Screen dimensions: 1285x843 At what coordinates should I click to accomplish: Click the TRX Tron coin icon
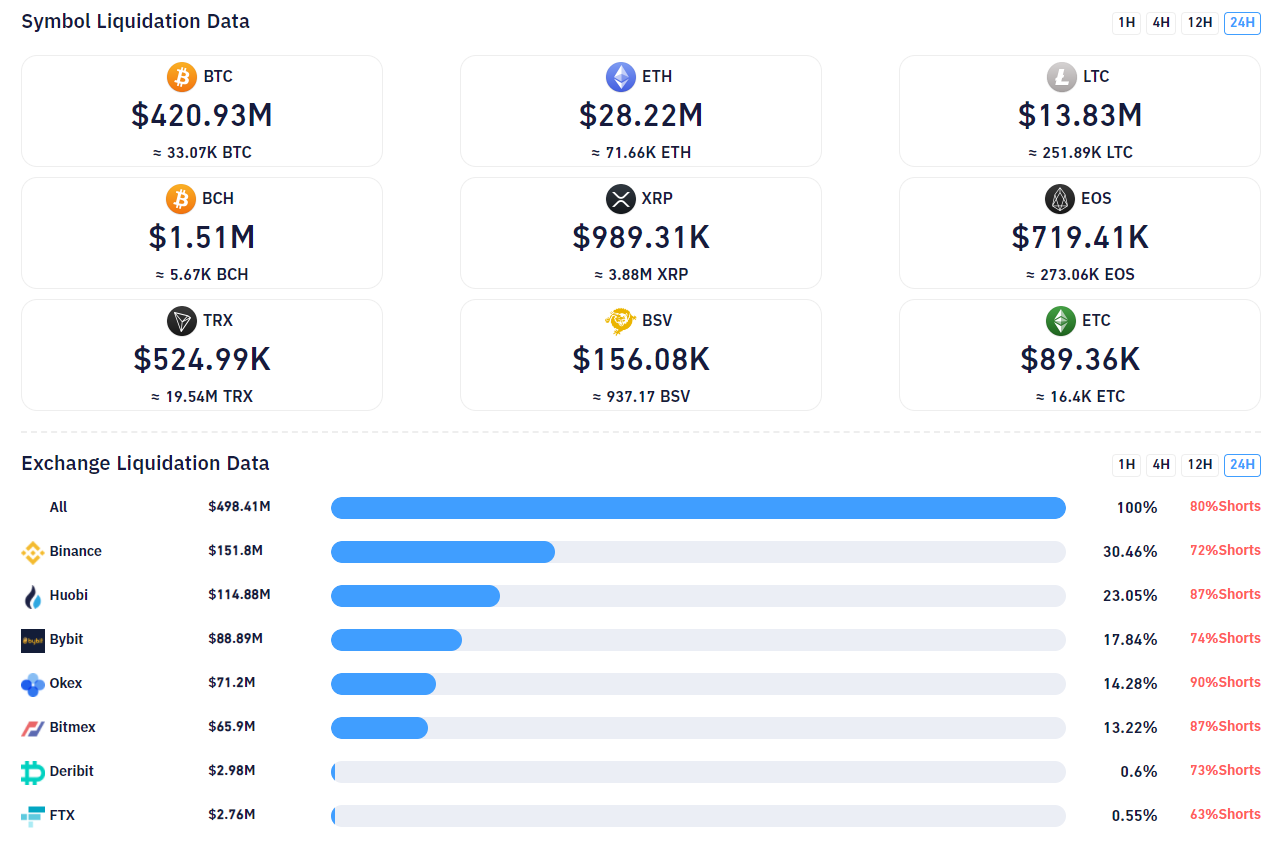(182, 321)
